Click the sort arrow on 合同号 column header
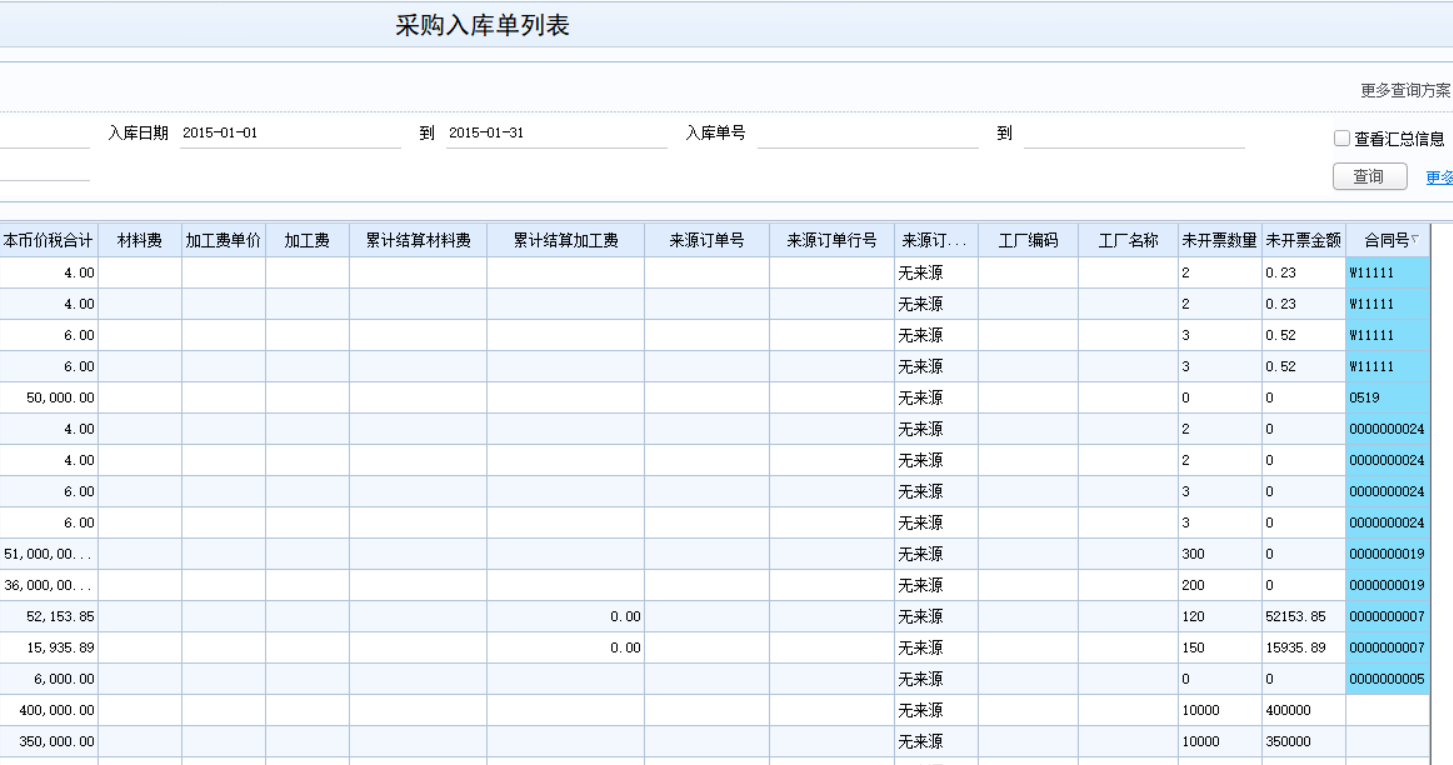 [x=1415, y=239]
